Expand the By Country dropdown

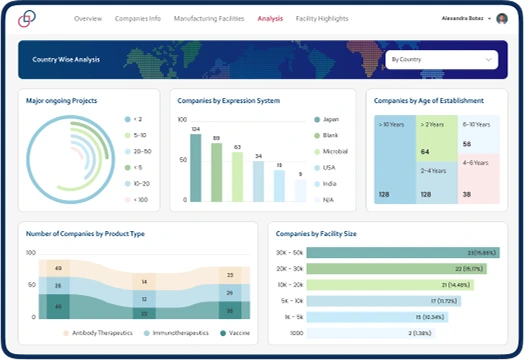coord(441,59)
